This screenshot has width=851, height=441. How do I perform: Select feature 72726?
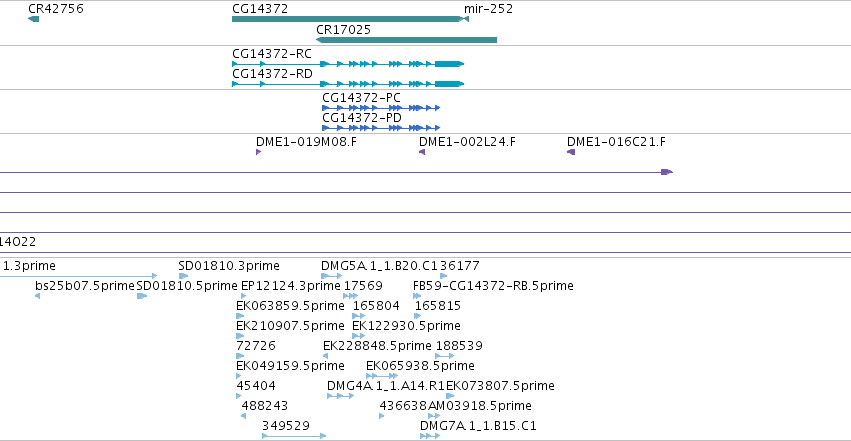[x=240, y=356]
